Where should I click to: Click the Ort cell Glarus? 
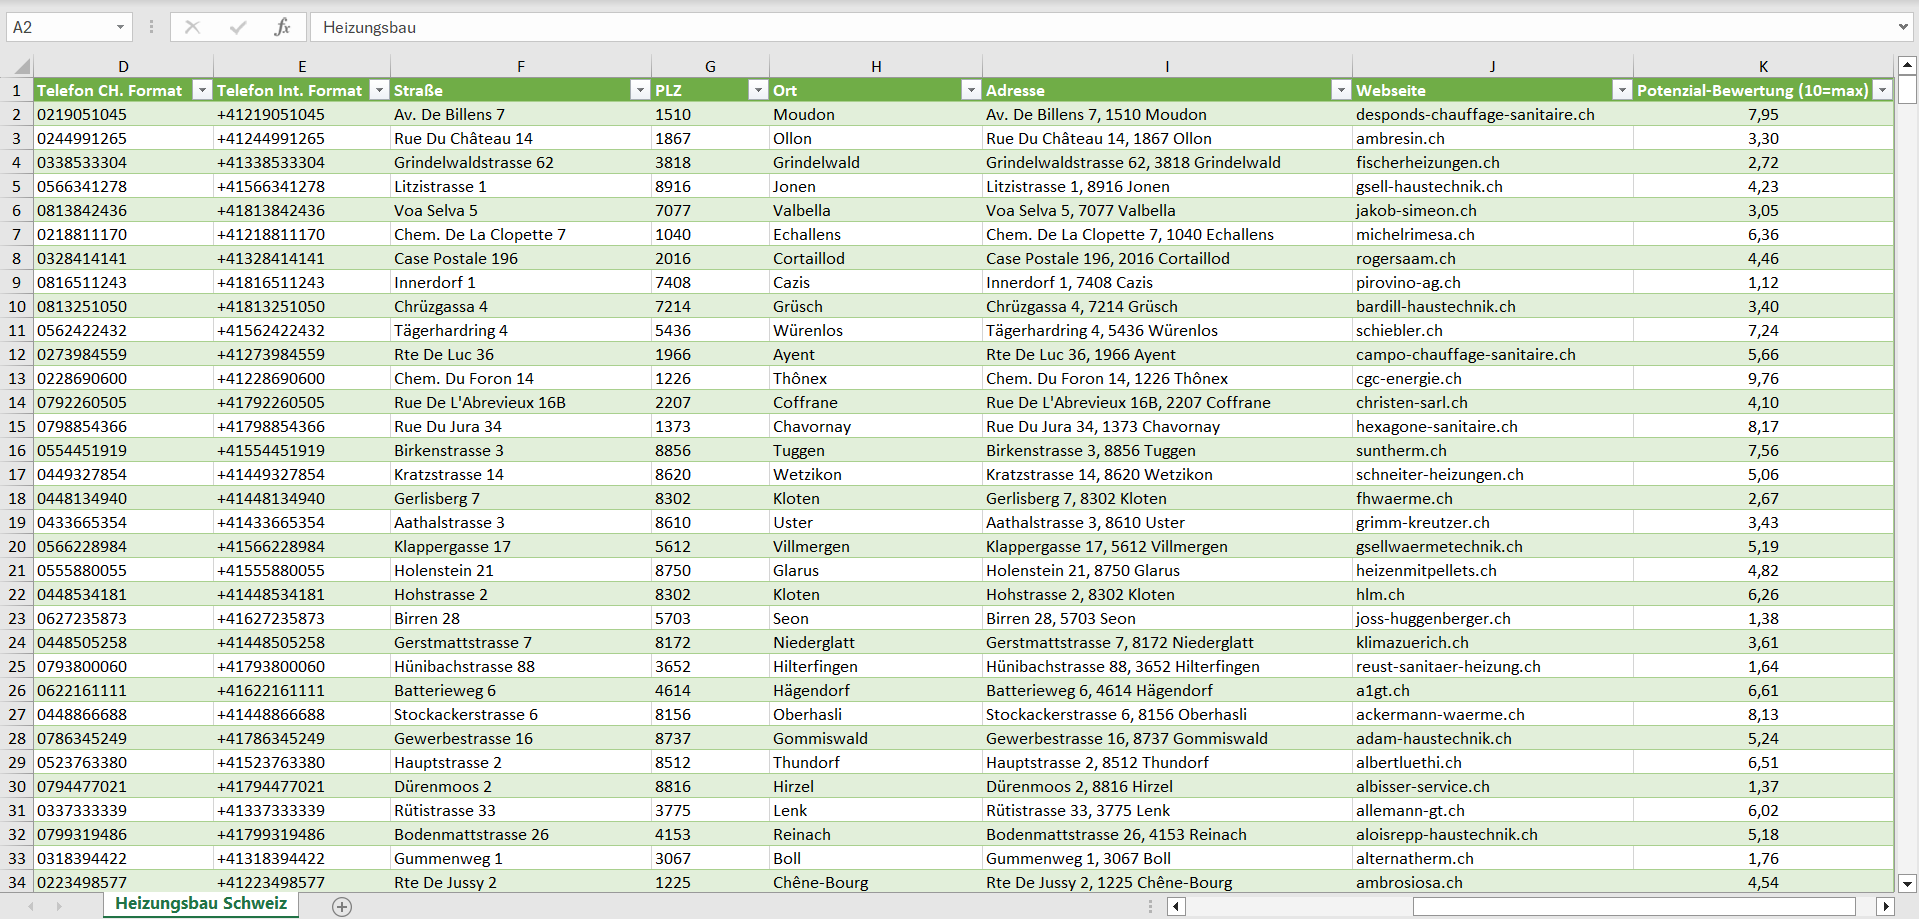click(876, 570)
